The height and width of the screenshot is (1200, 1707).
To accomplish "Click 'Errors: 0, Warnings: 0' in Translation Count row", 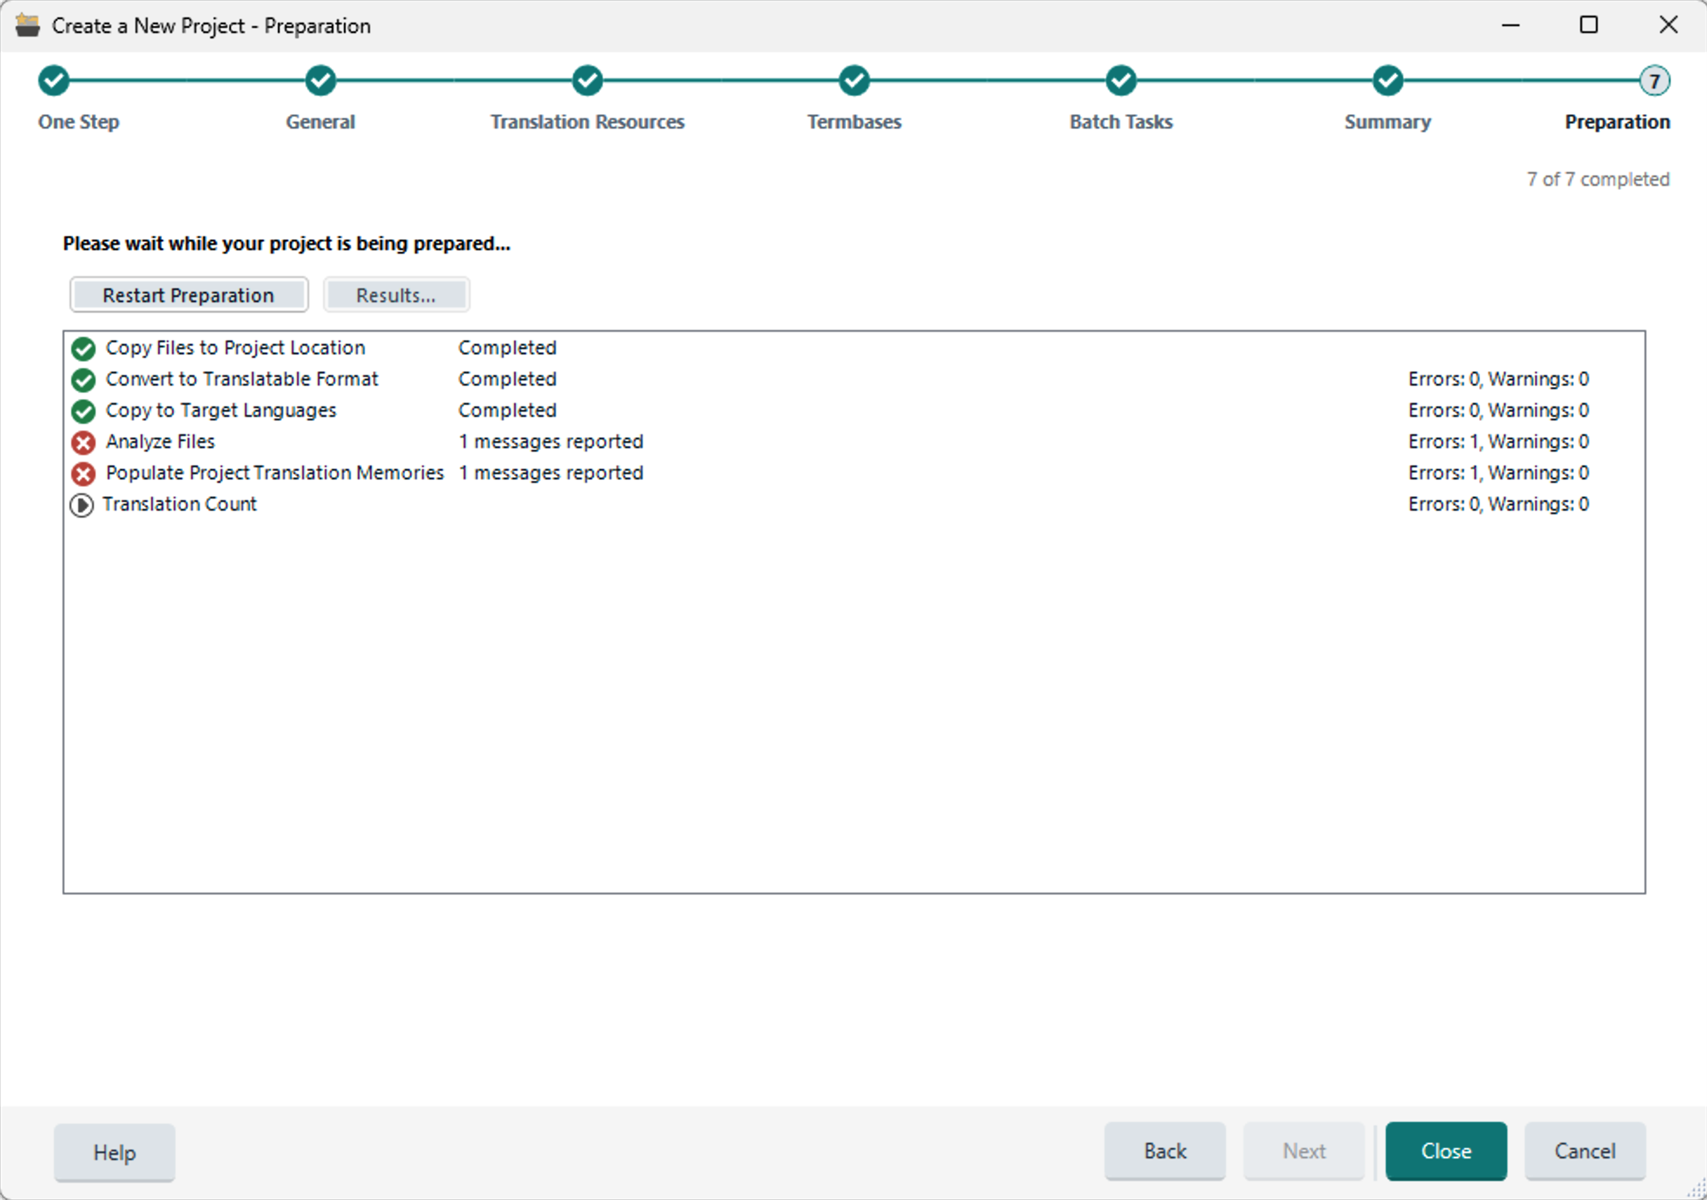I will coord(1499,504).
